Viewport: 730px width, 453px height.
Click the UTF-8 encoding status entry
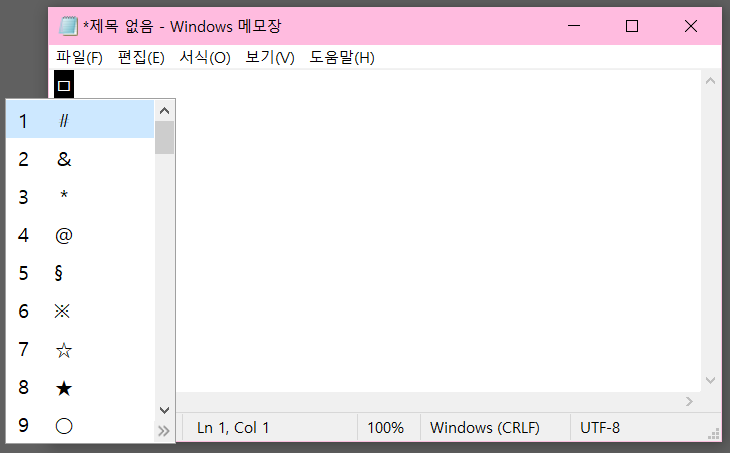[x=600, y=427]
